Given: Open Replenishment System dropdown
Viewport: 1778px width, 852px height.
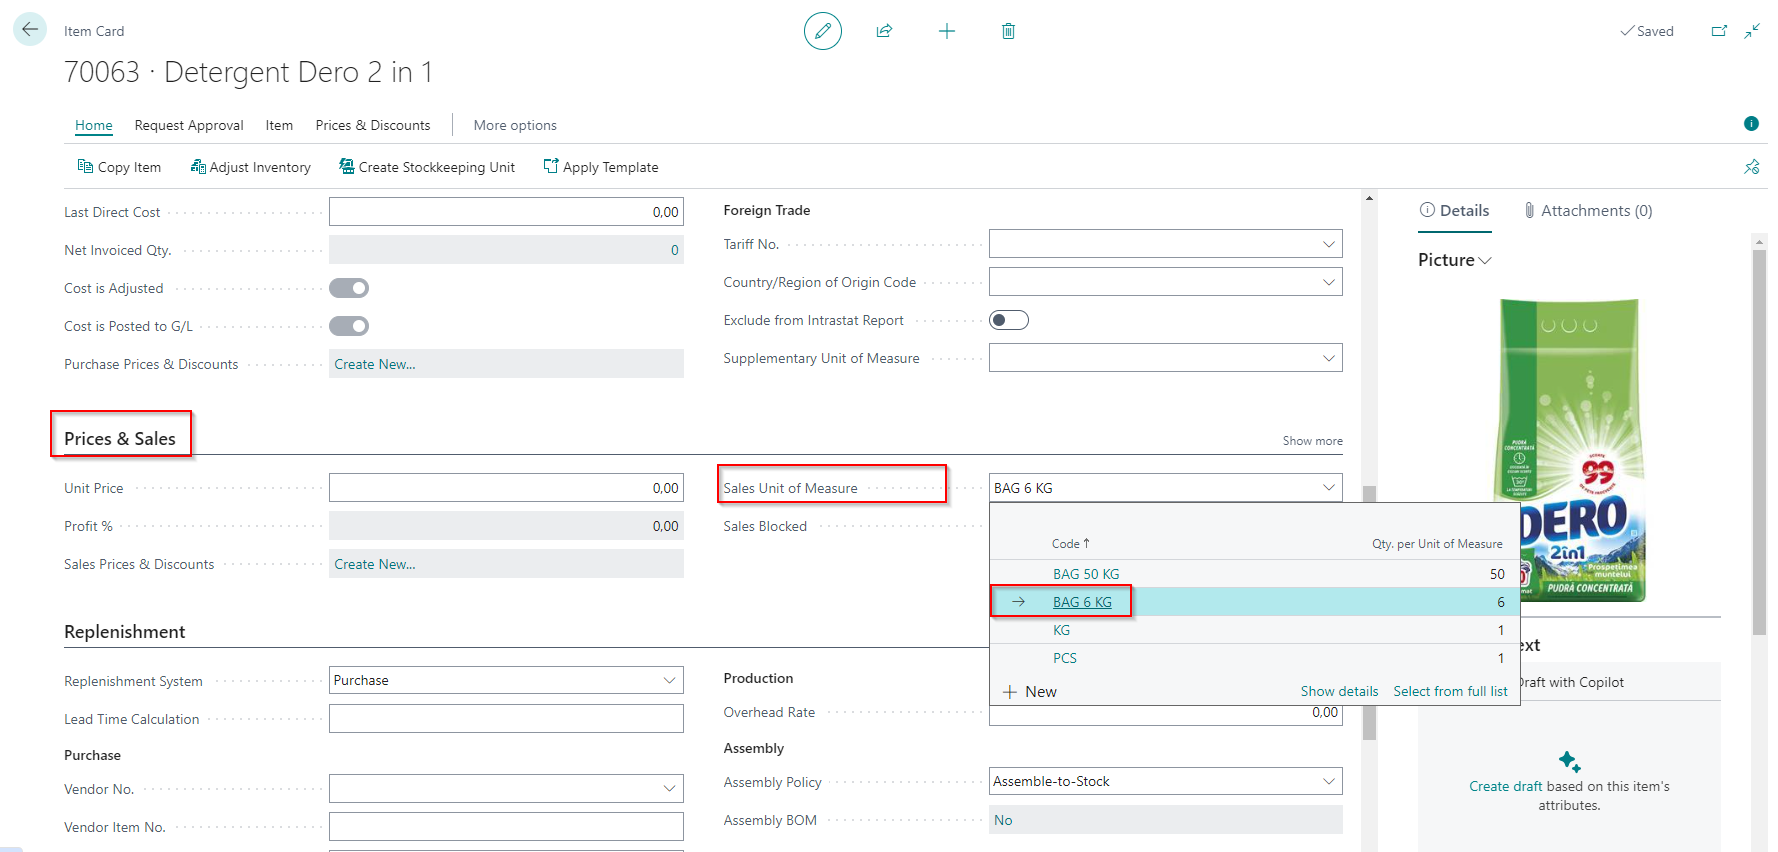Looking at the screenshot, I should (670, 680).
